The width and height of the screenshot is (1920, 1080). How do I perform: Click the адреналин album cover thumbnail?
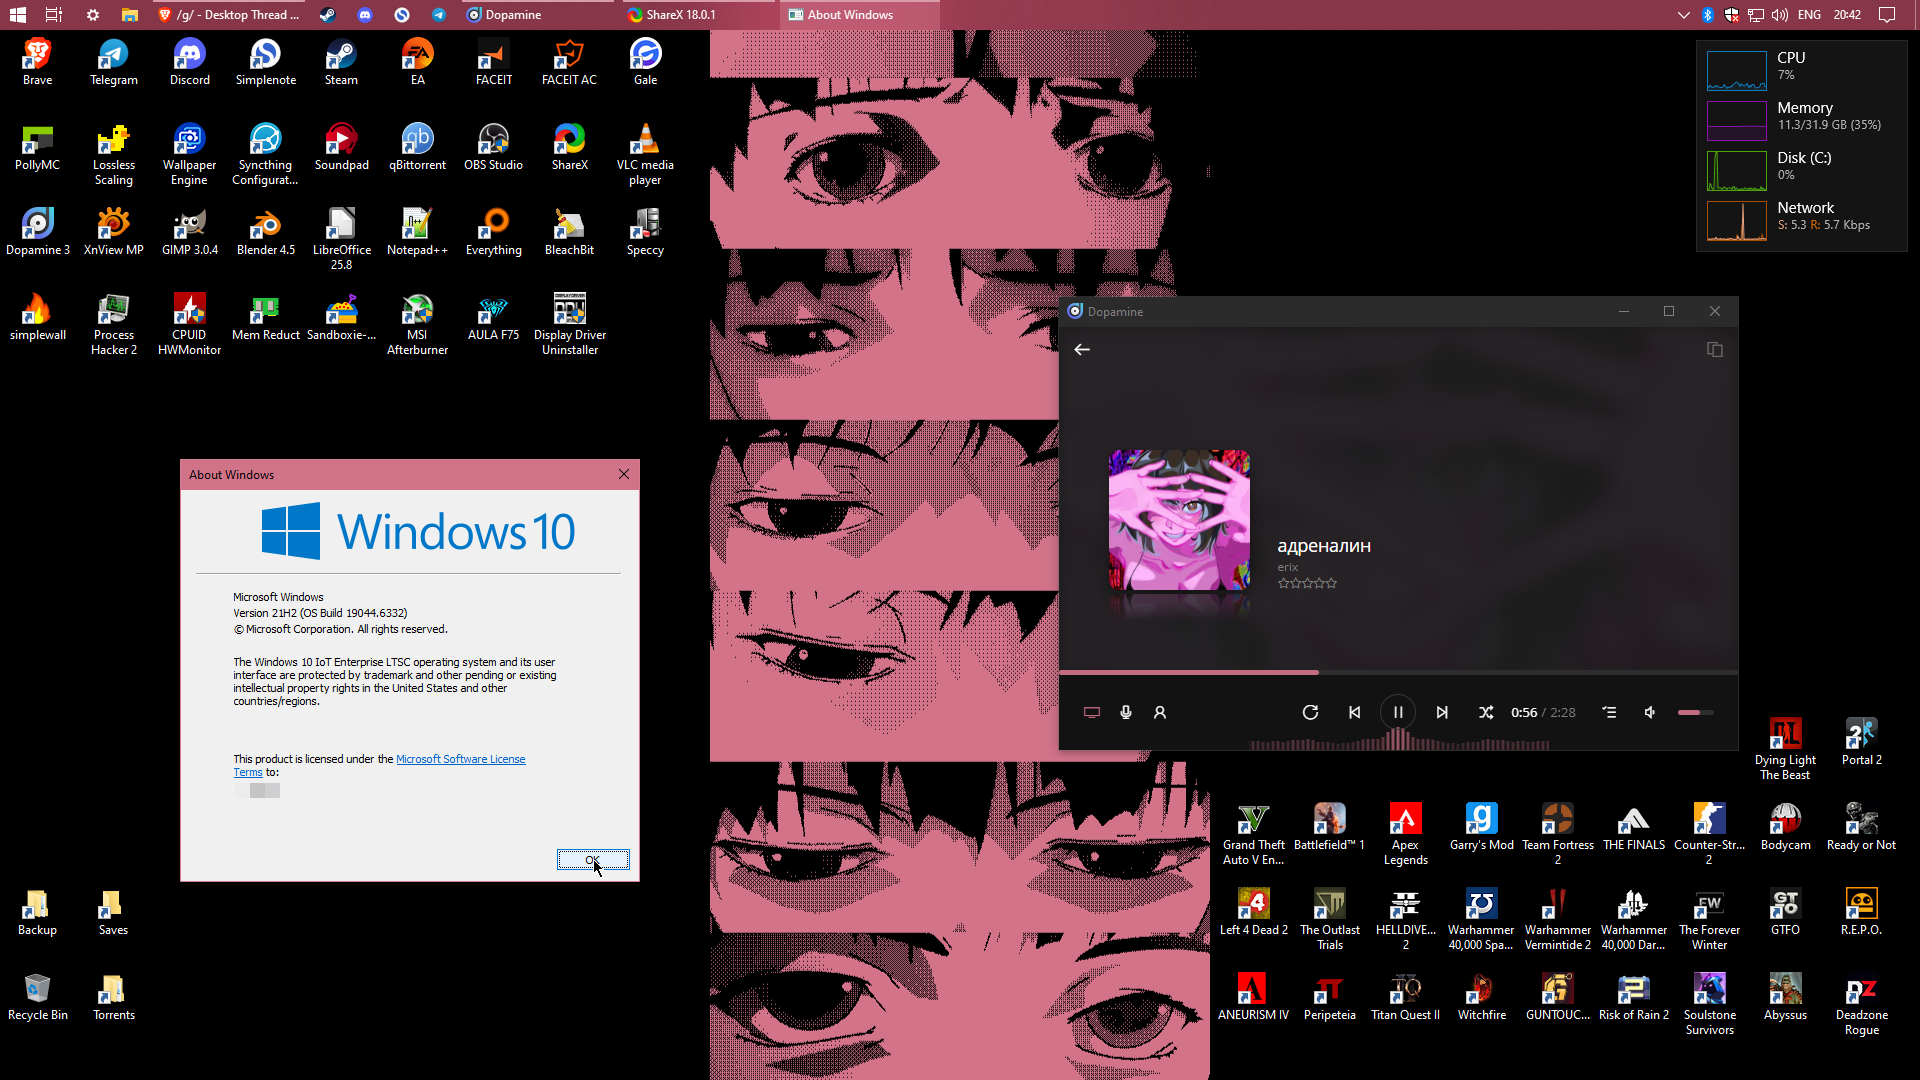pyautogui.click(x=1179, y=520)
